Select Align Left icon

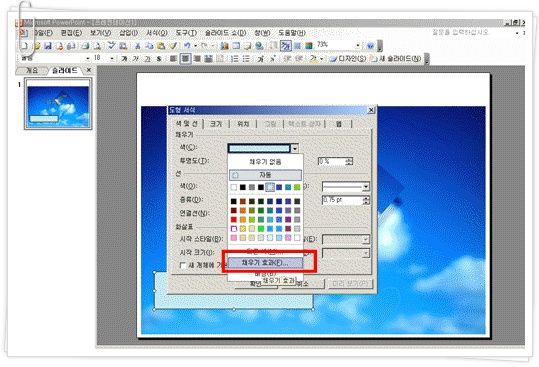pyautogui.click(x=173, y=59)
